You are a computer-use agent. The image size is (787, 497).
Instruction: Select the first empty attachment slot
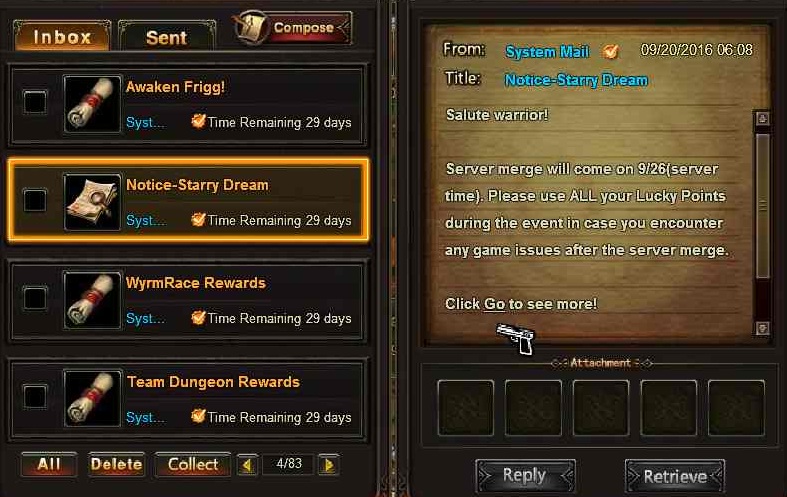[466, 408]
